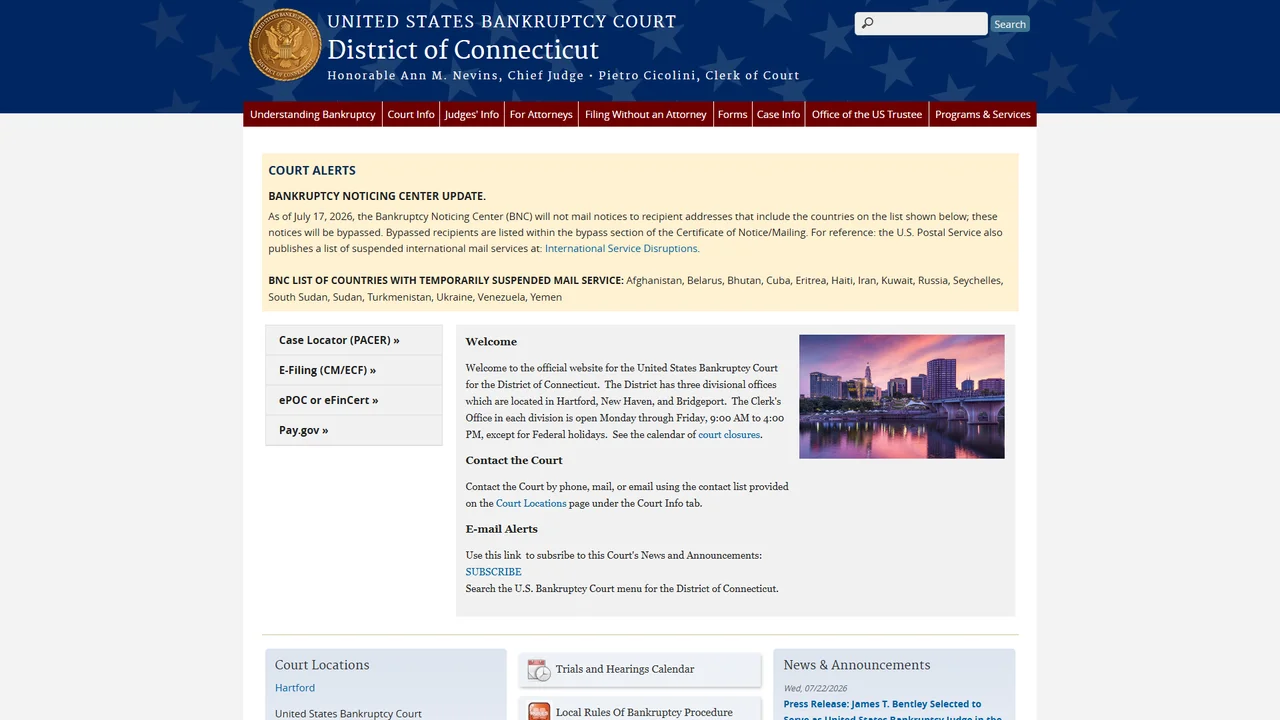Open the Pay.gov link

[x=353, y=430]
